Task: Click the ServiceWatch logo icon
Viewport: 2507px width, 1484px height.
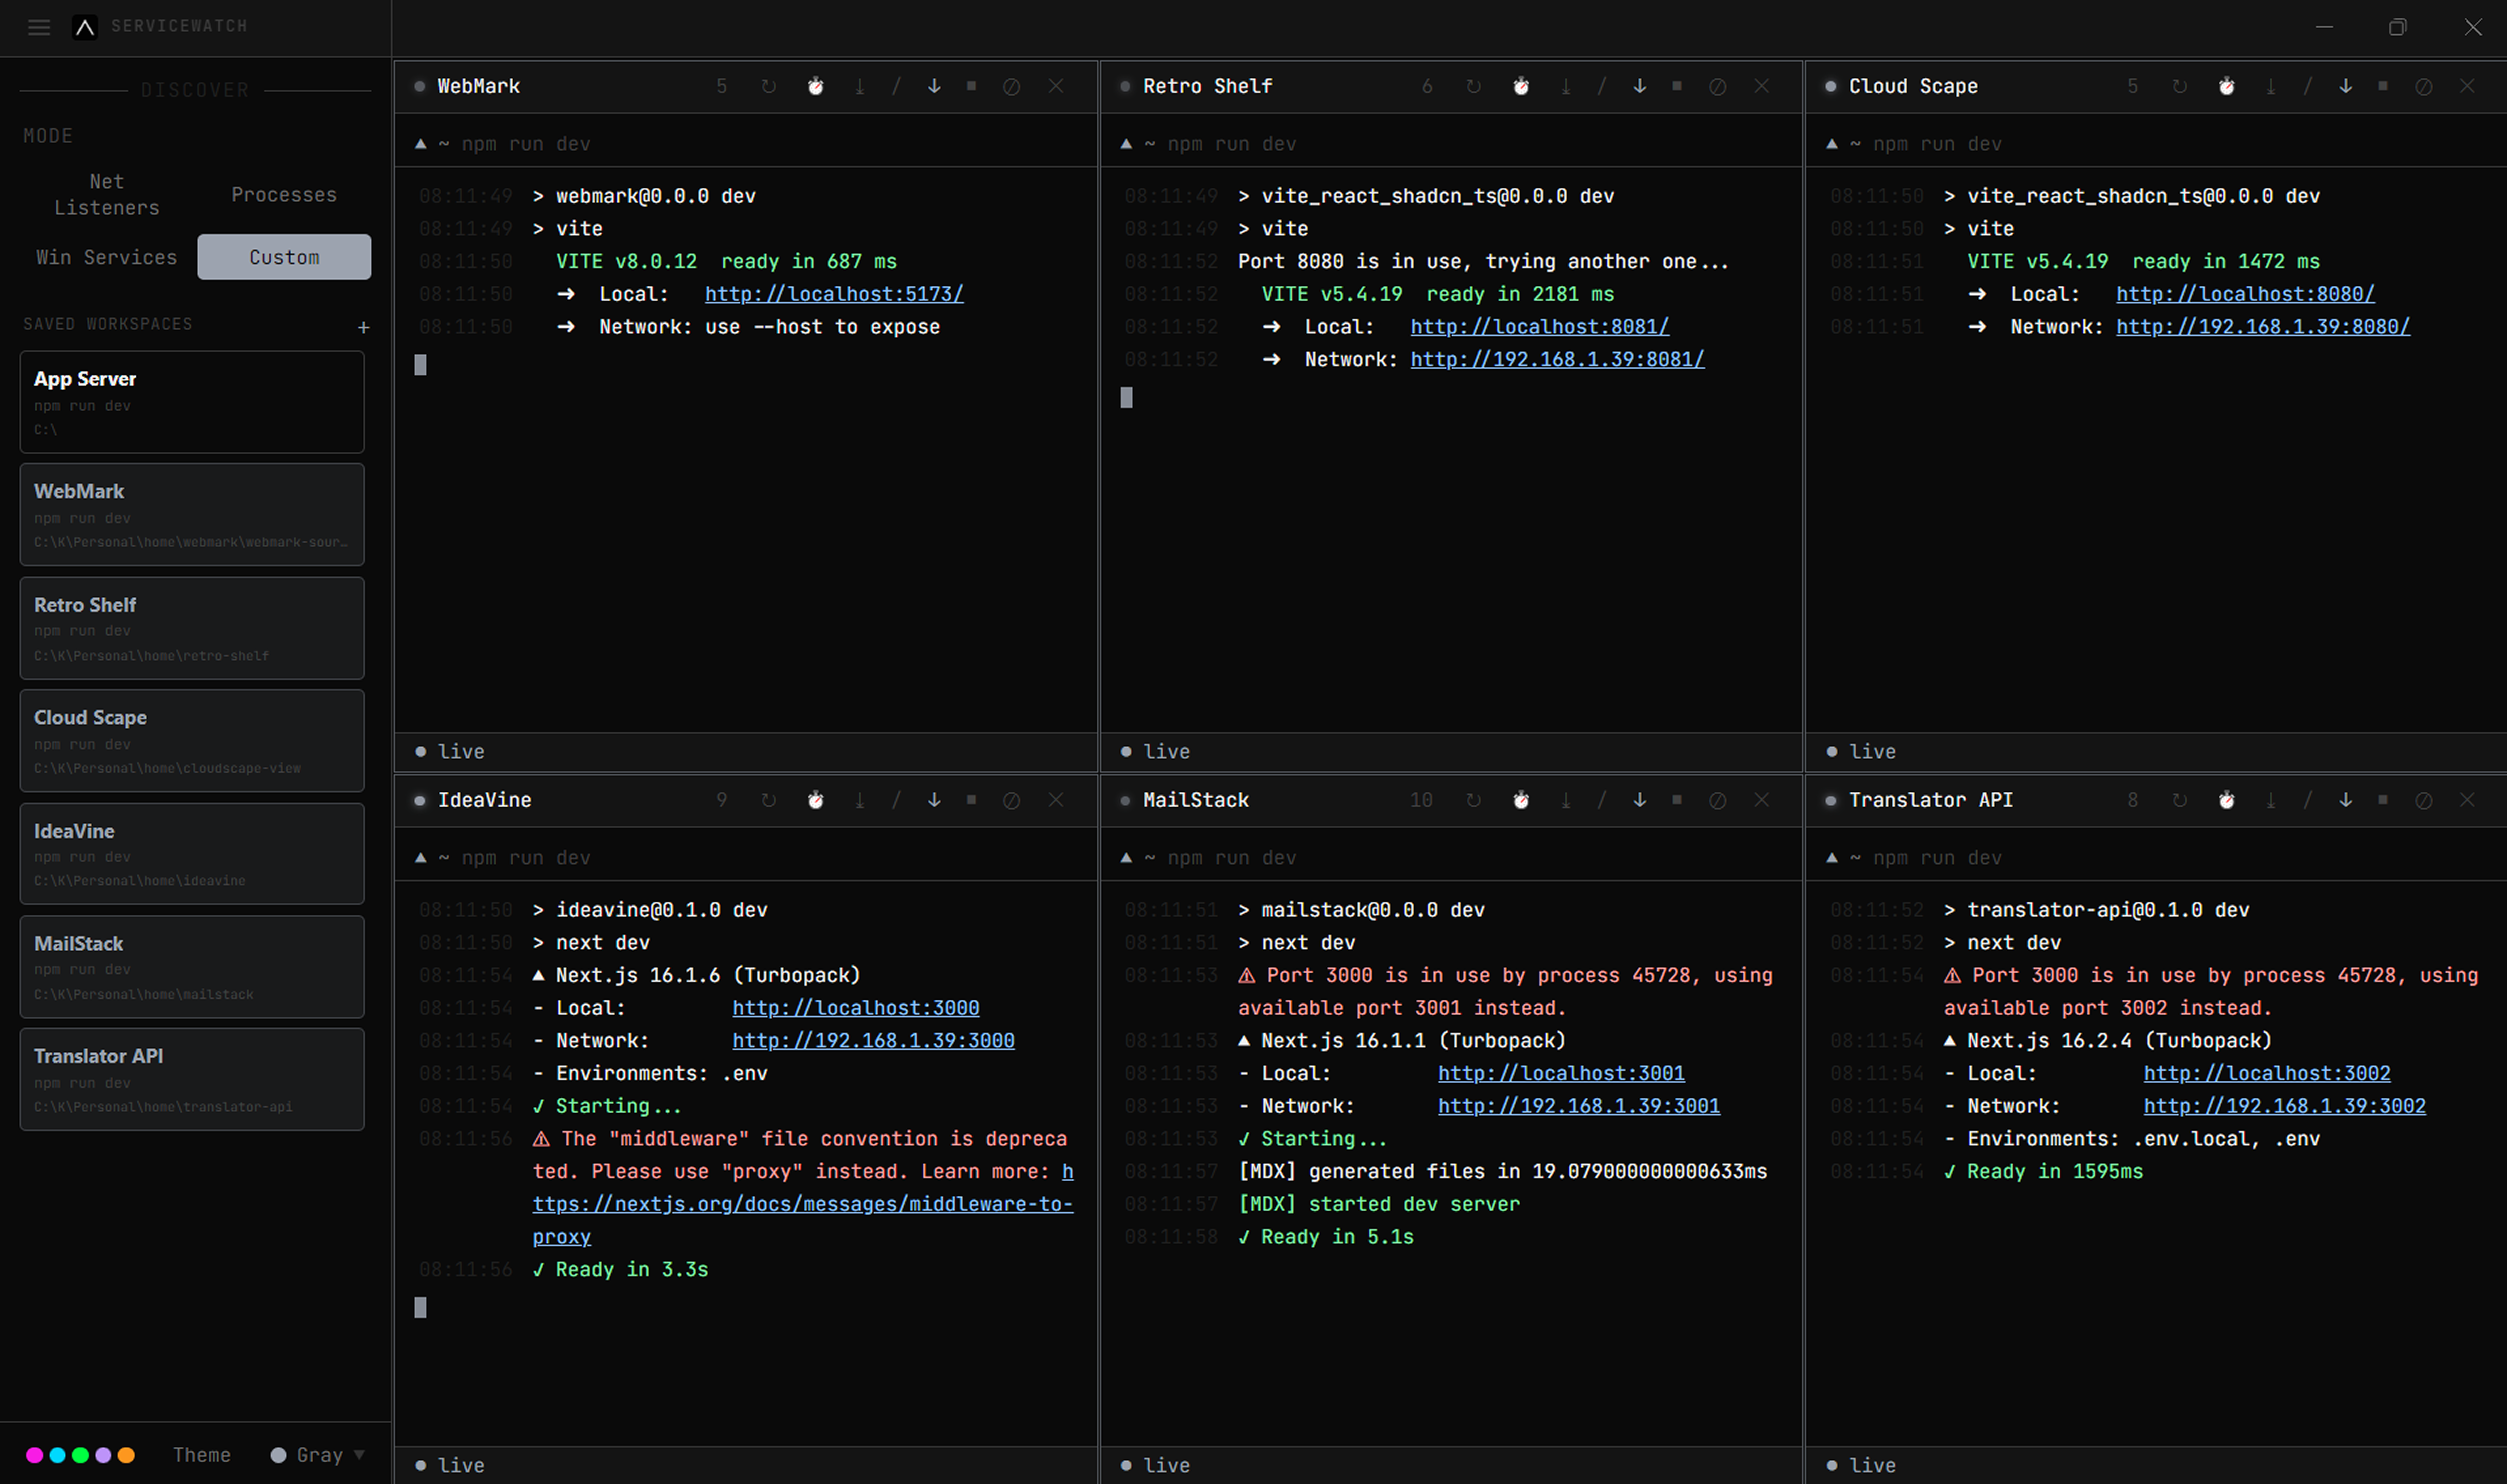Action: point(85,27)
